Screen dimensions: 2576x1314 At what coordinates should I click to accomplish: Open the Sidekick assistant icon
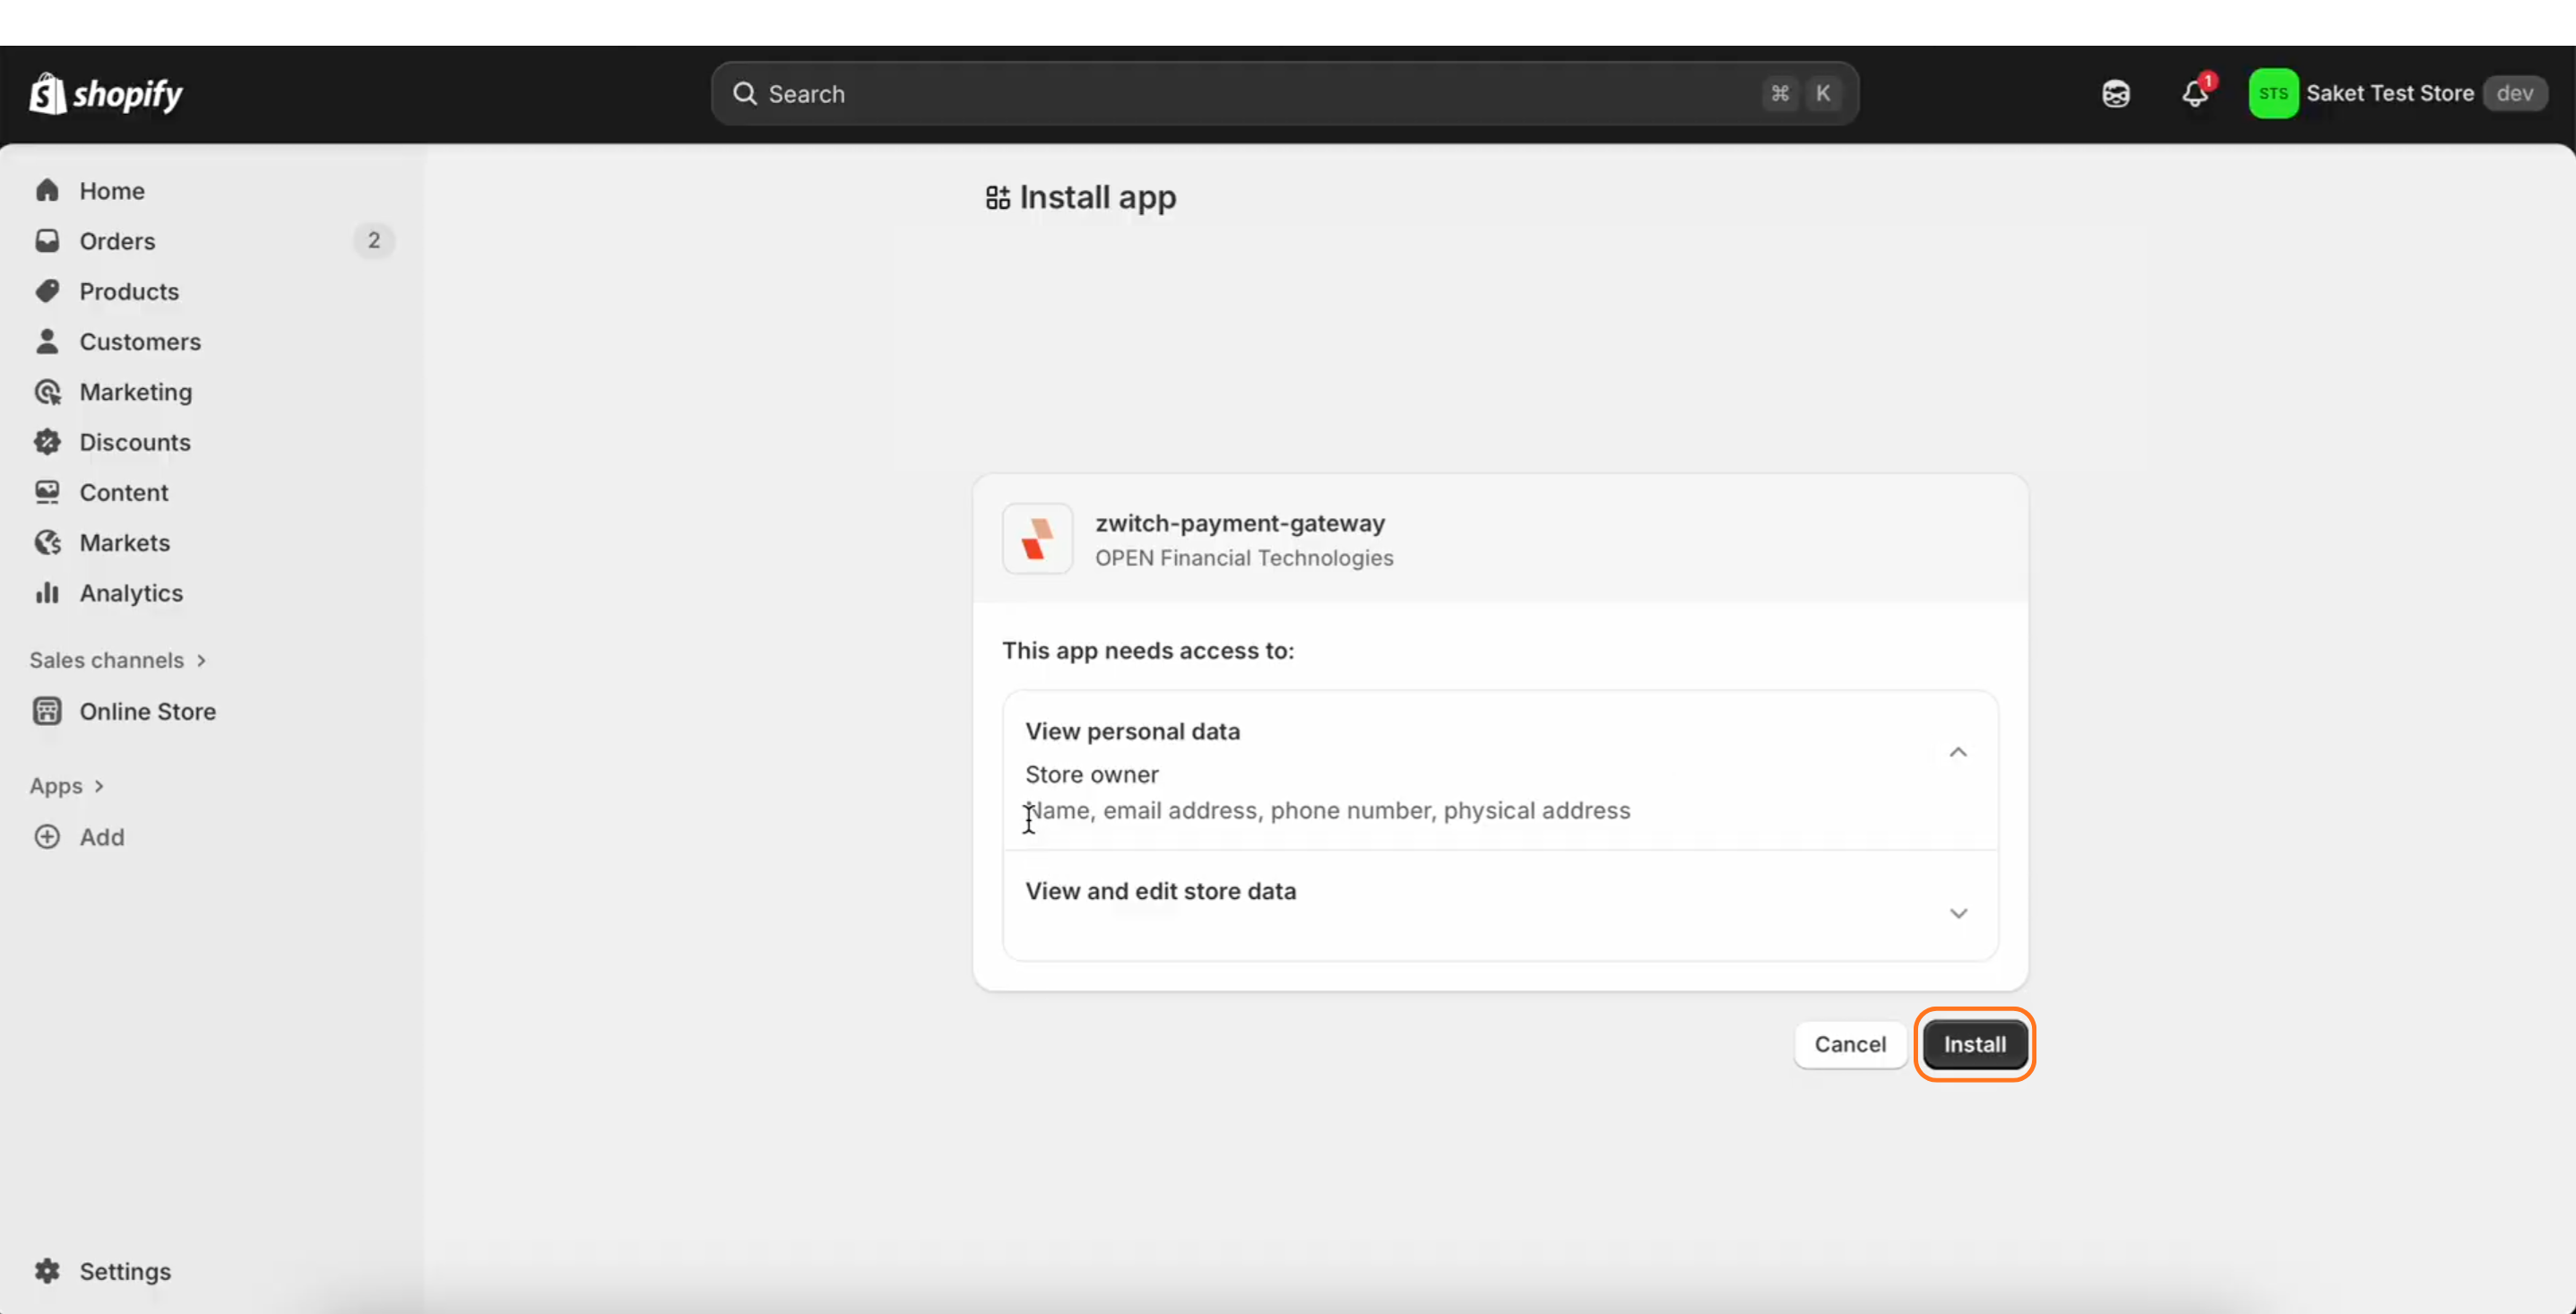click(x=2115, y=94)
